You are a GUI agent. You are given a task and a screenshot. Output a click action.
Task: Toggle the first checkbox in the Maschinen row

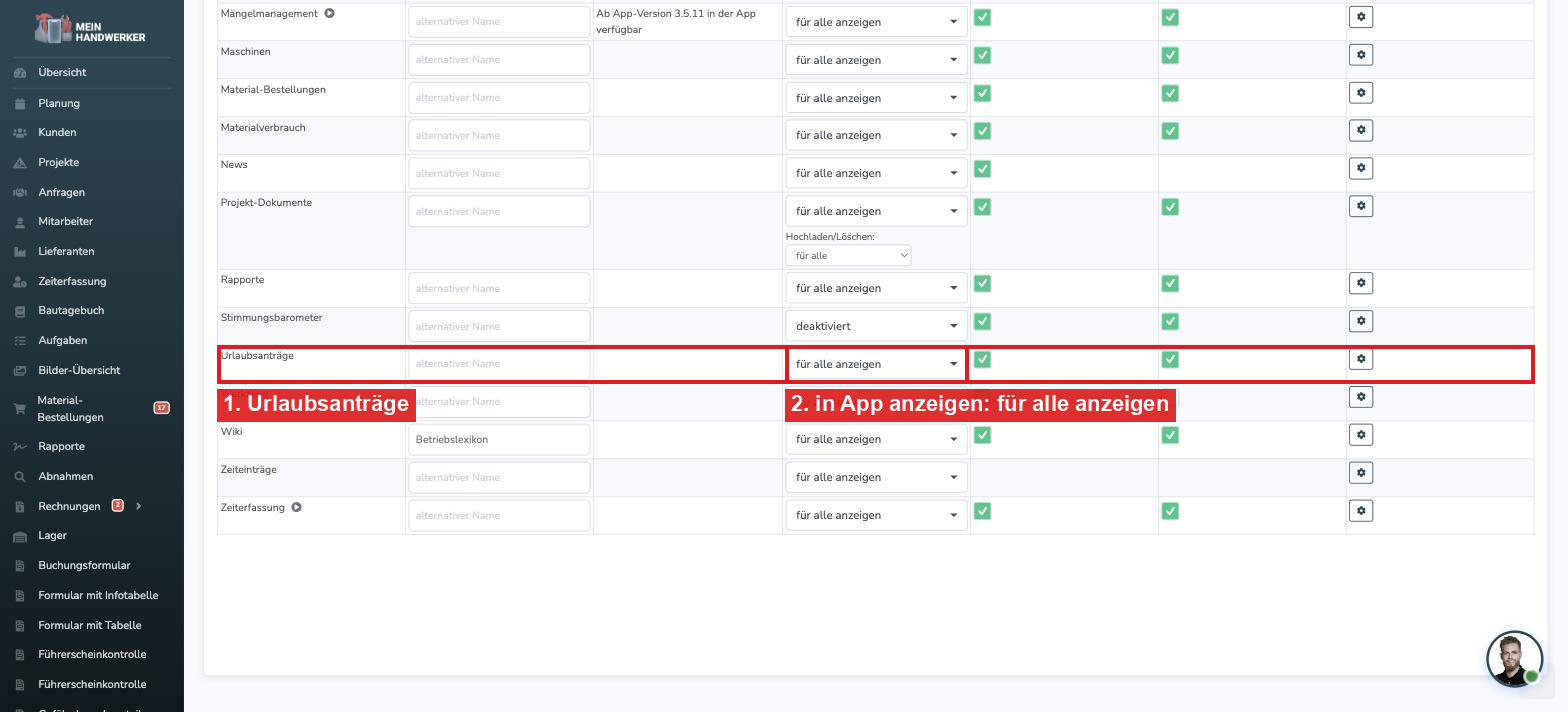pyautogui.click(x=982, y=55)
